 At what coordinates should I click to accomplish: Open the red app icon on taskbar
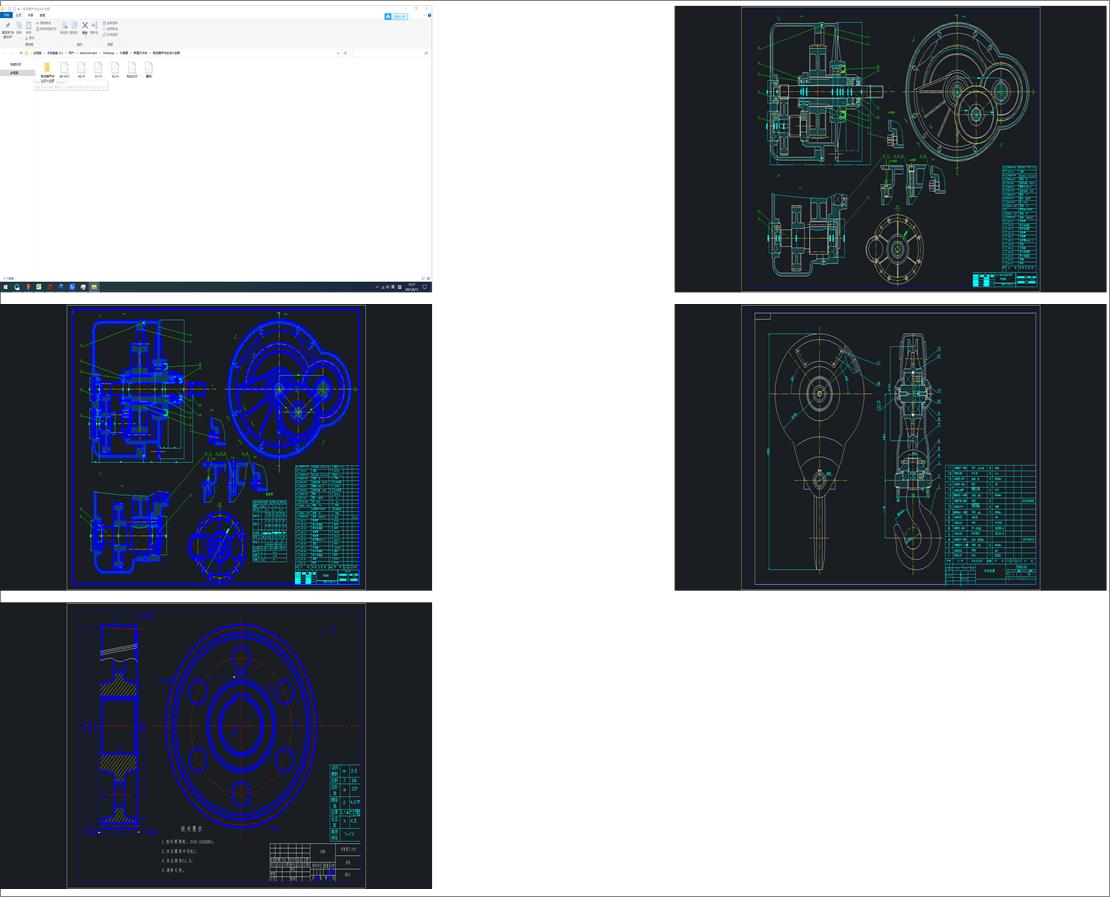(50, 287)
